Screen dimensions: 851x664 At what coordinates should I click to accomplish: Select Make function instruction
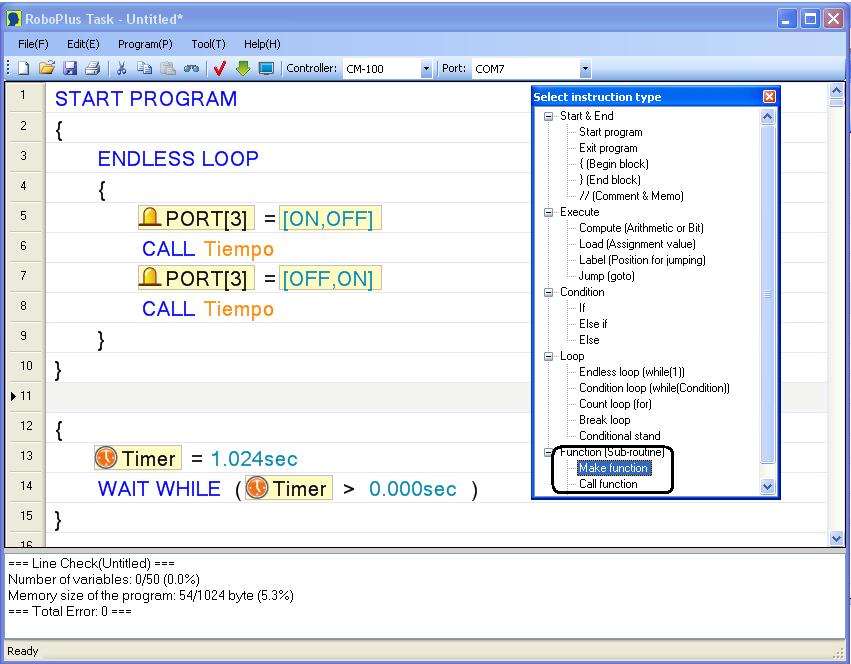pos(613,468)
